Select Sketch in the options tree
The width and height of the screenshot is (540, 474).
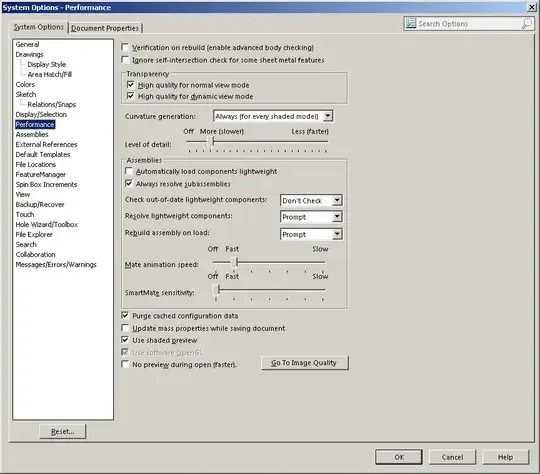26,94
